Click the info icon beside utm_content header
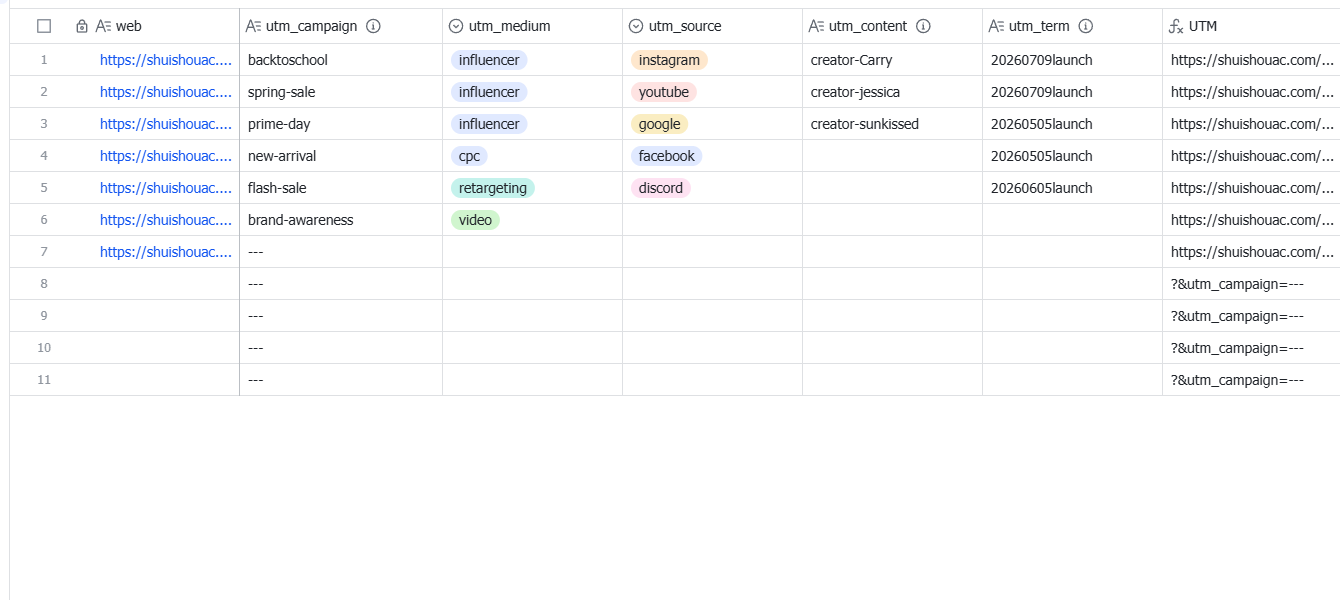Viewport: 1340px width, 600px height. tap(924, 27)
